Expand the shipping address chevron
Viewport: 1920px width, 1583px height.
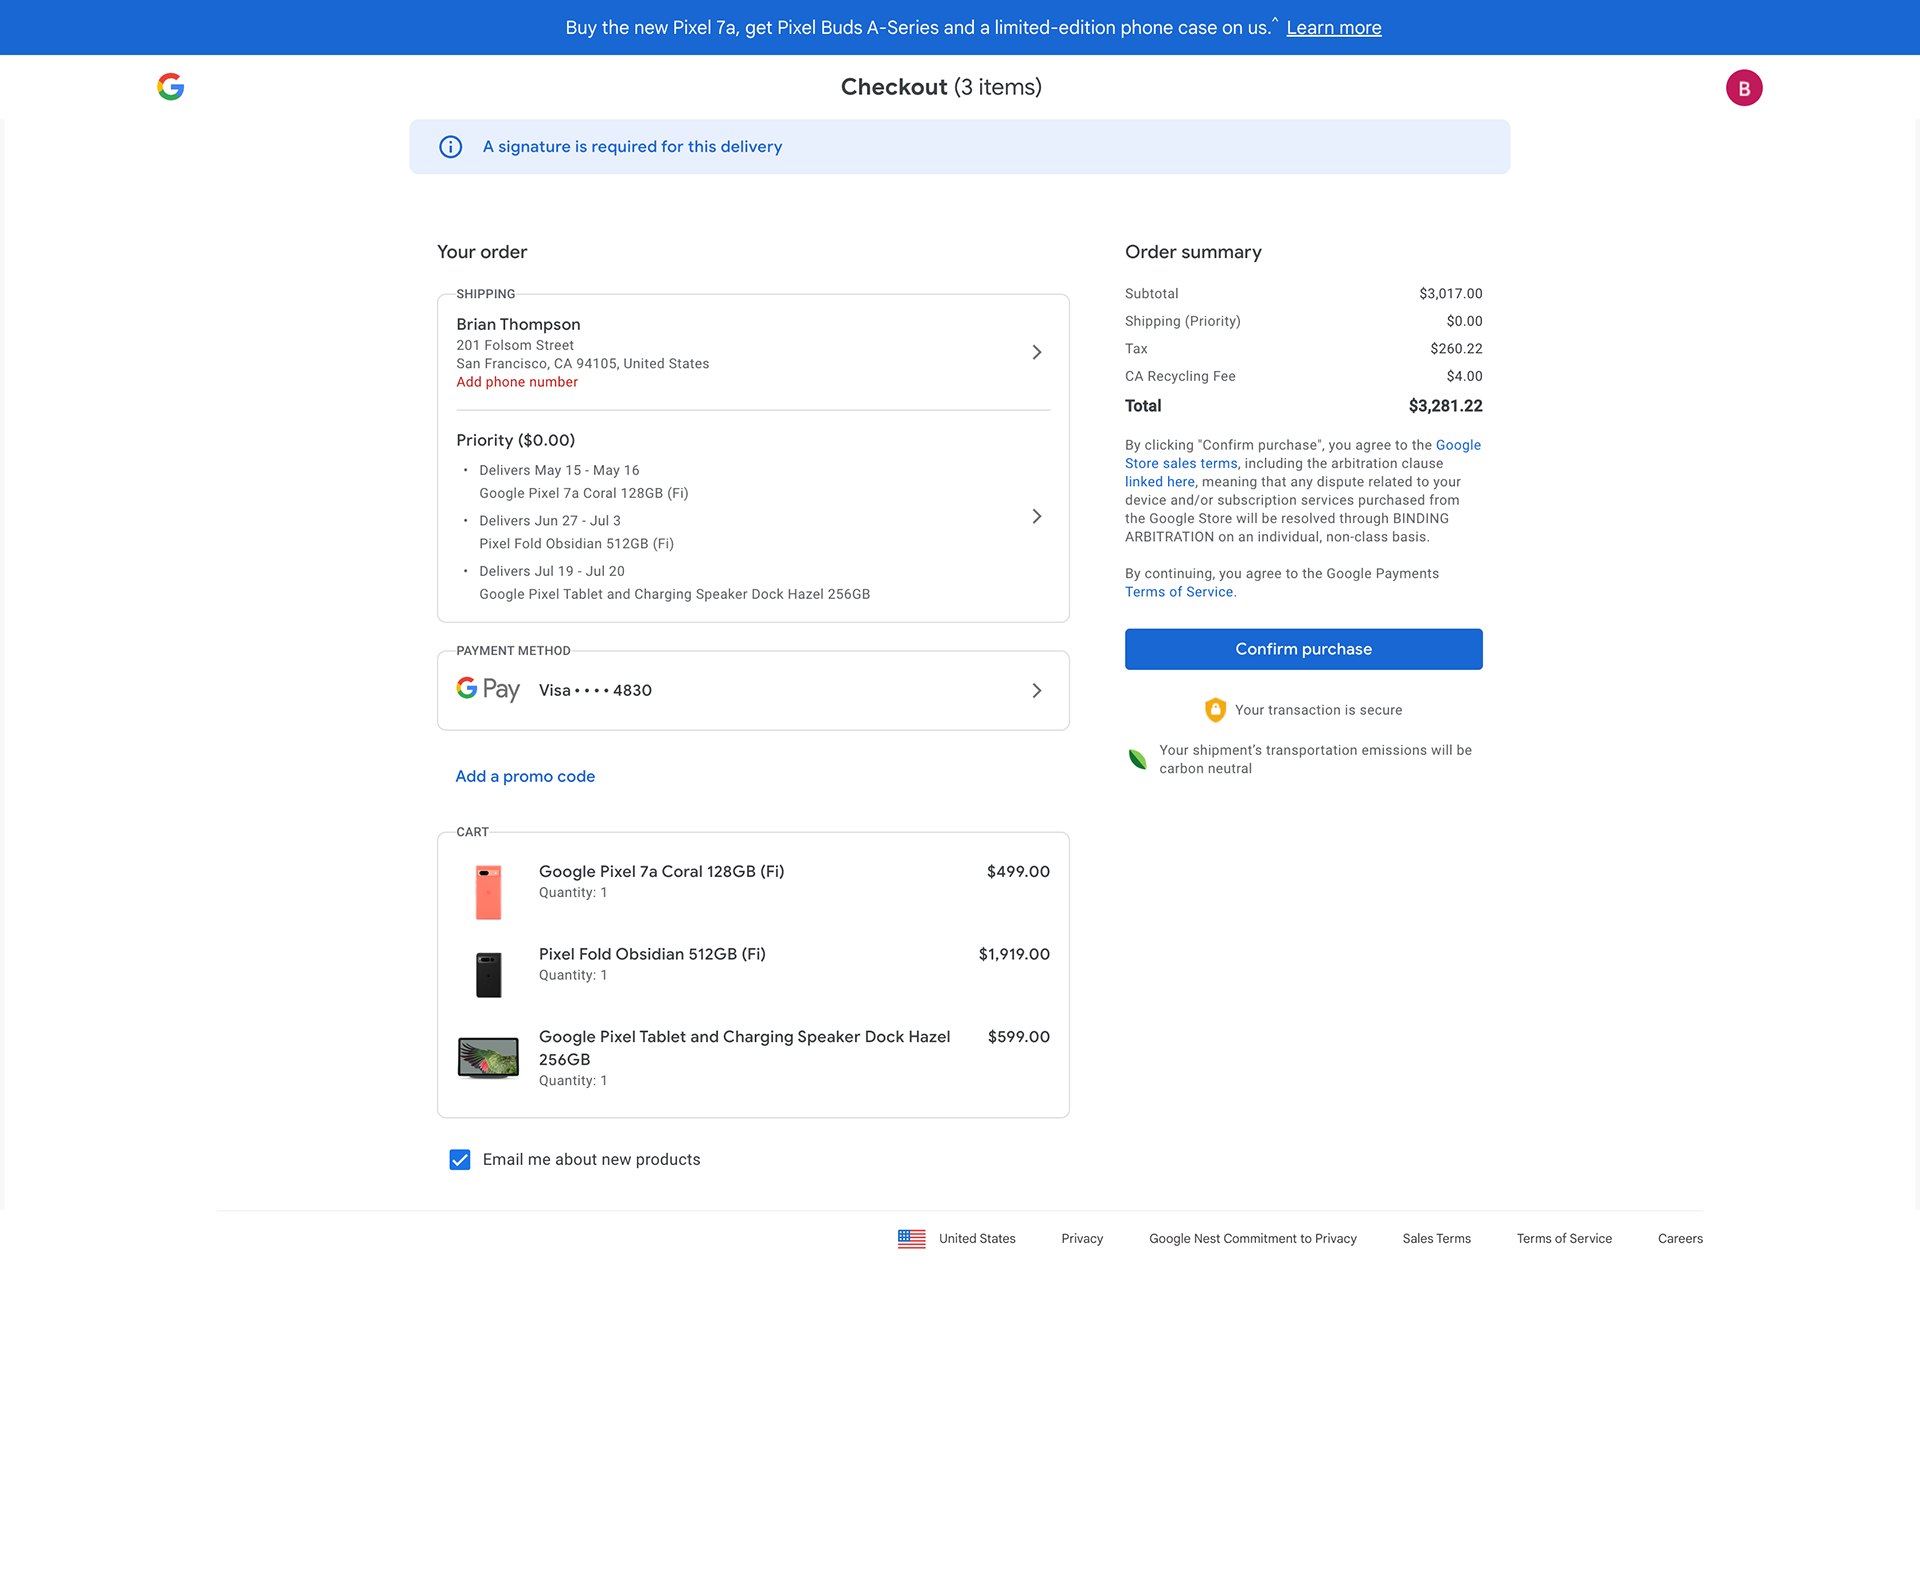point(1037,352)
